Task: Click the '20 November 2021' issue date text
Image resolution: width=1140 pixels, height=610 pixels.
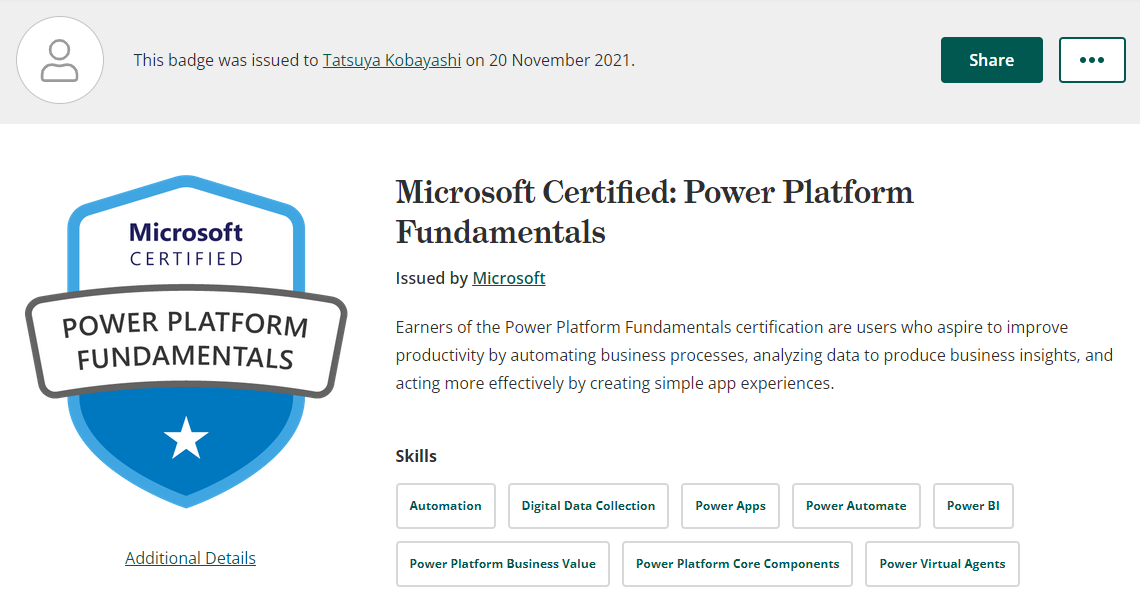Action: click(x=560, y=60)
